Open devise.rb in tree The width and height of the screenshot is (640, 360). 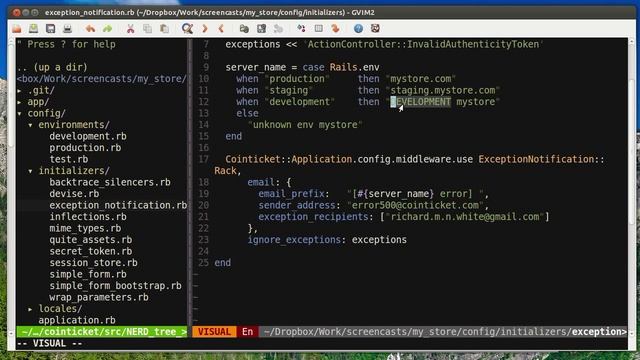click(x=74, y=194)
